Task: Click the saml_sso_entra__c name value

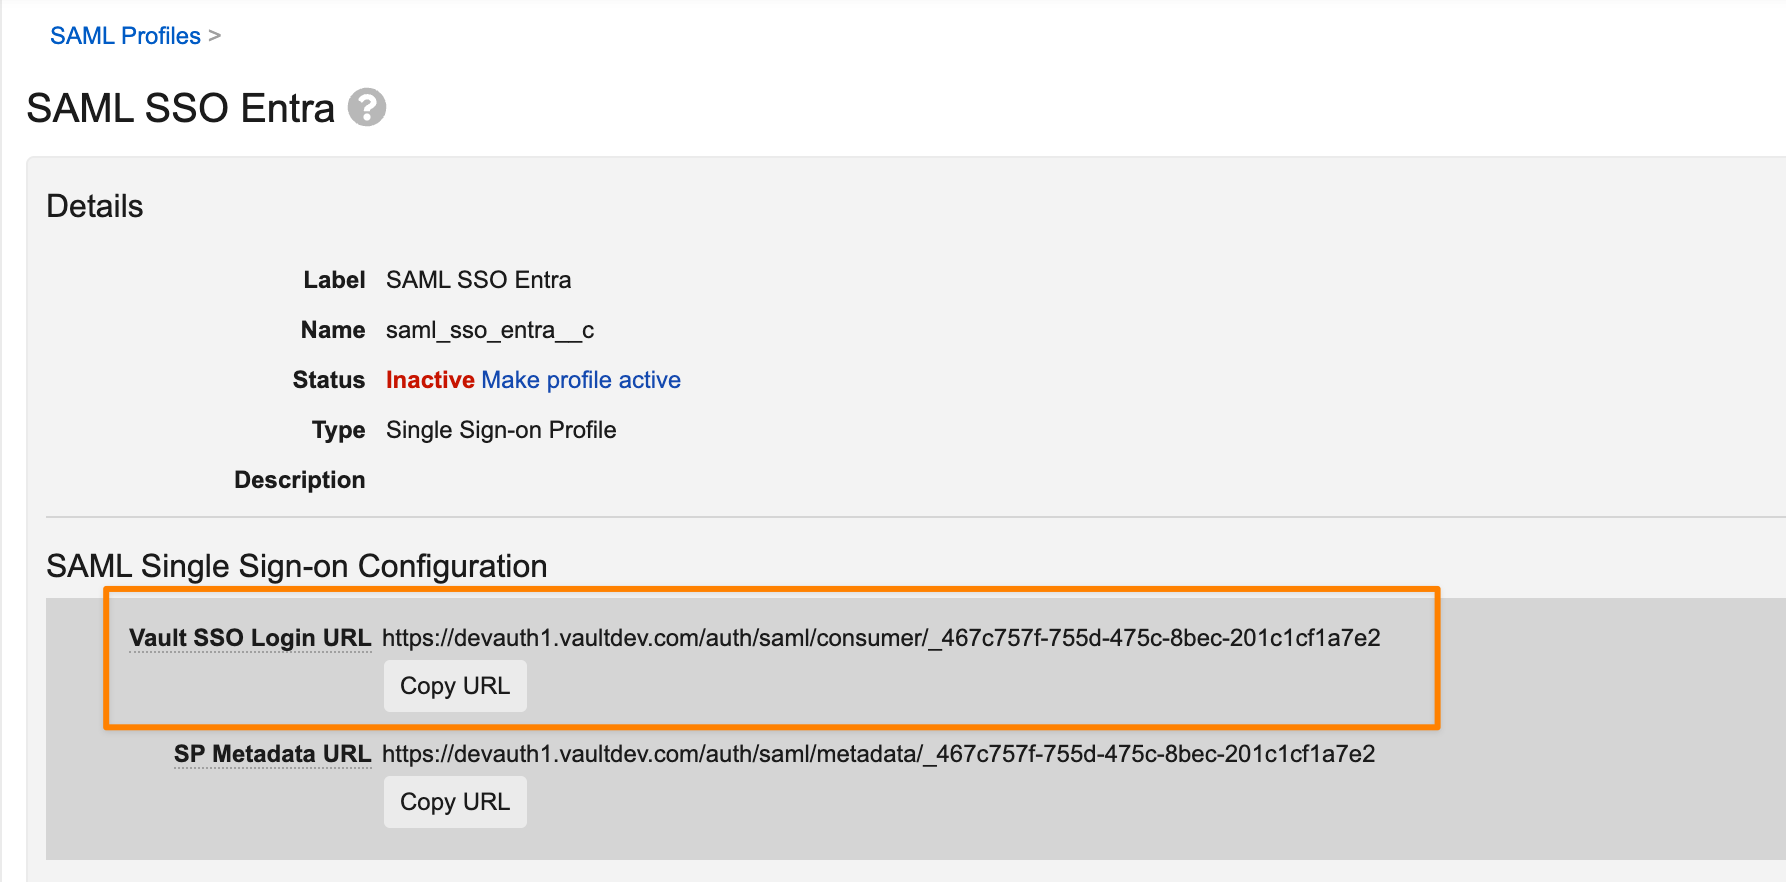Action: coord(490,330)
